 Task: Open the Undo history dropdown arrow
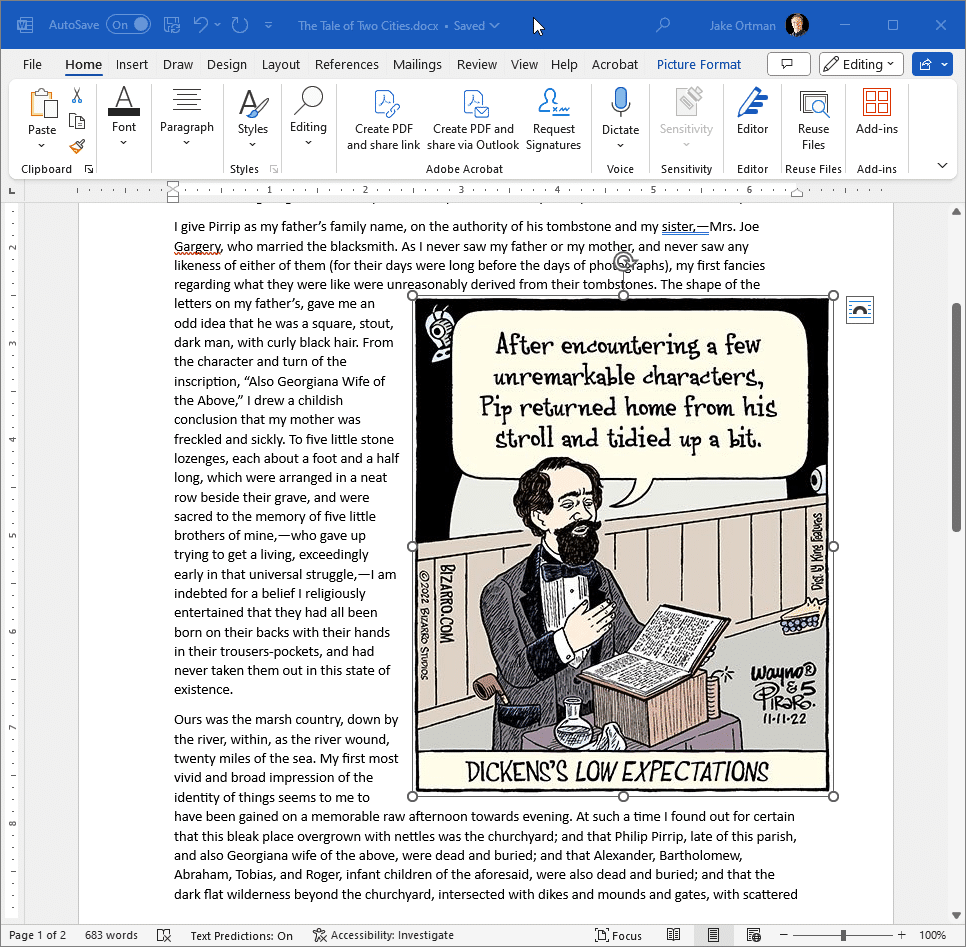(217, 25)
